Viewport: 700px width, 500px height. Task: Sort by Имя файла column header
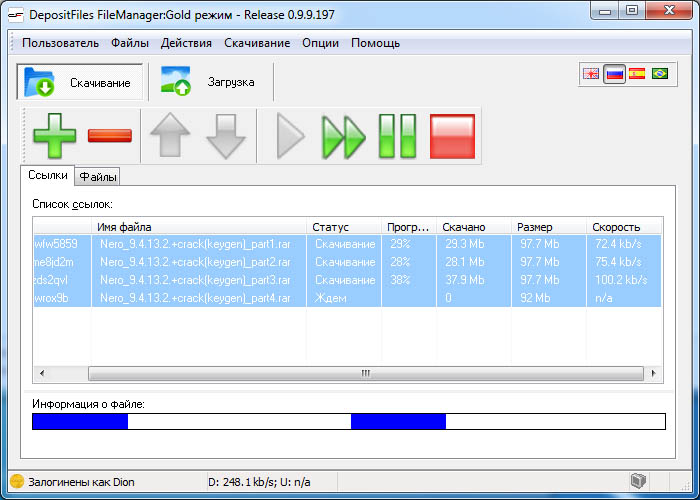(x=199, y=227)
